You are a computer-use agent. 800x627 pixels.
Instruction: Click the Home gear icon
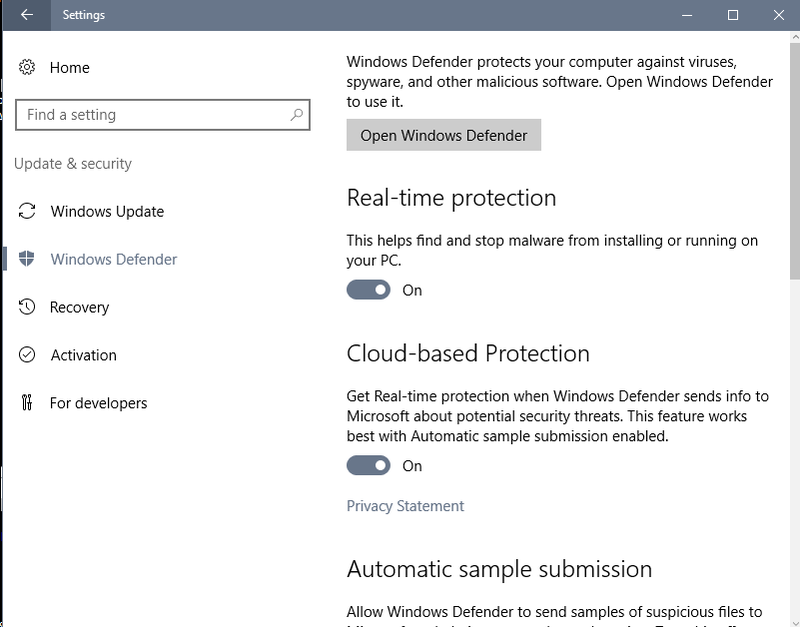pos(27,67)
